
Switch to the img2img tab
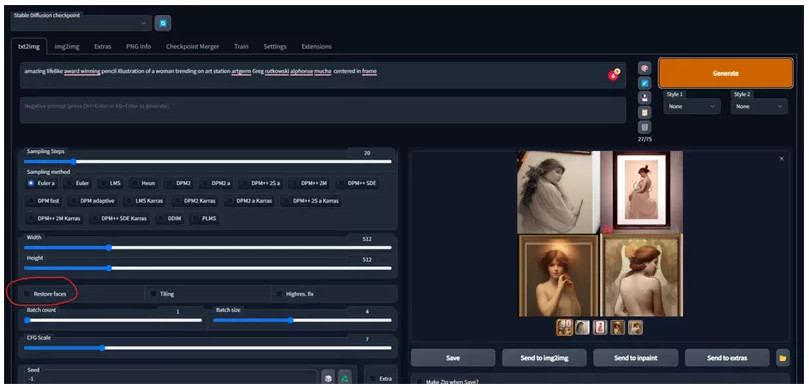67,46
